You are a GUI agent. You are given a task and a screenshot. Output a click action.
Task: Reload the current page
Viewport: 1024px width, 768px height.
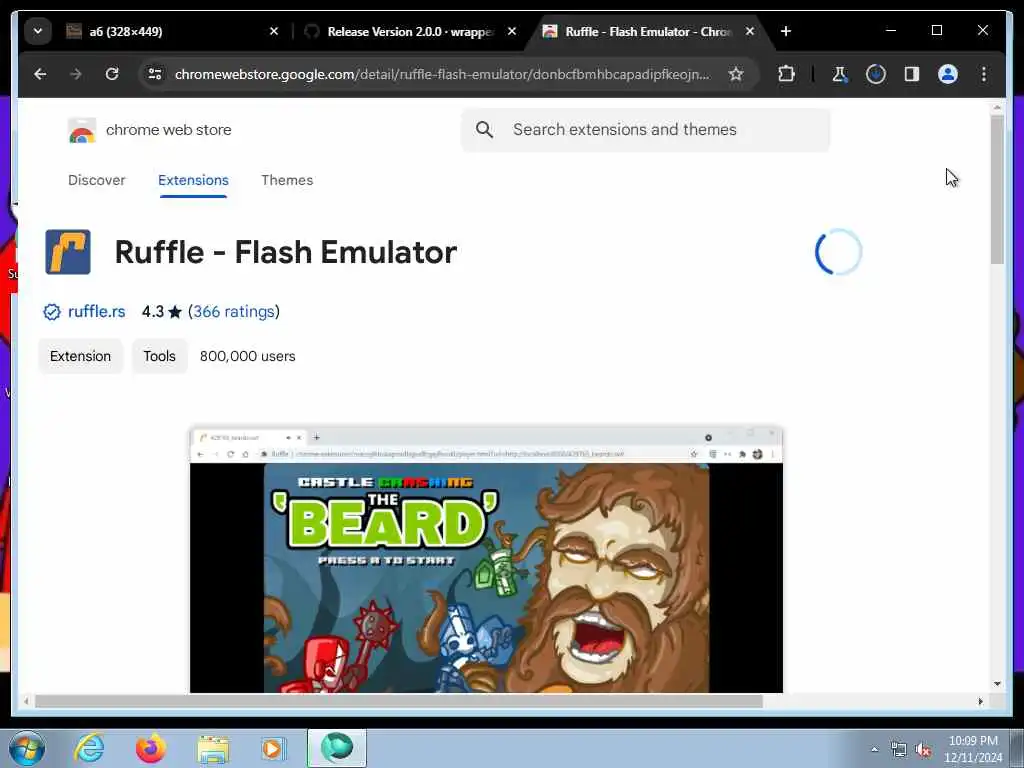[x=112, y=74]
